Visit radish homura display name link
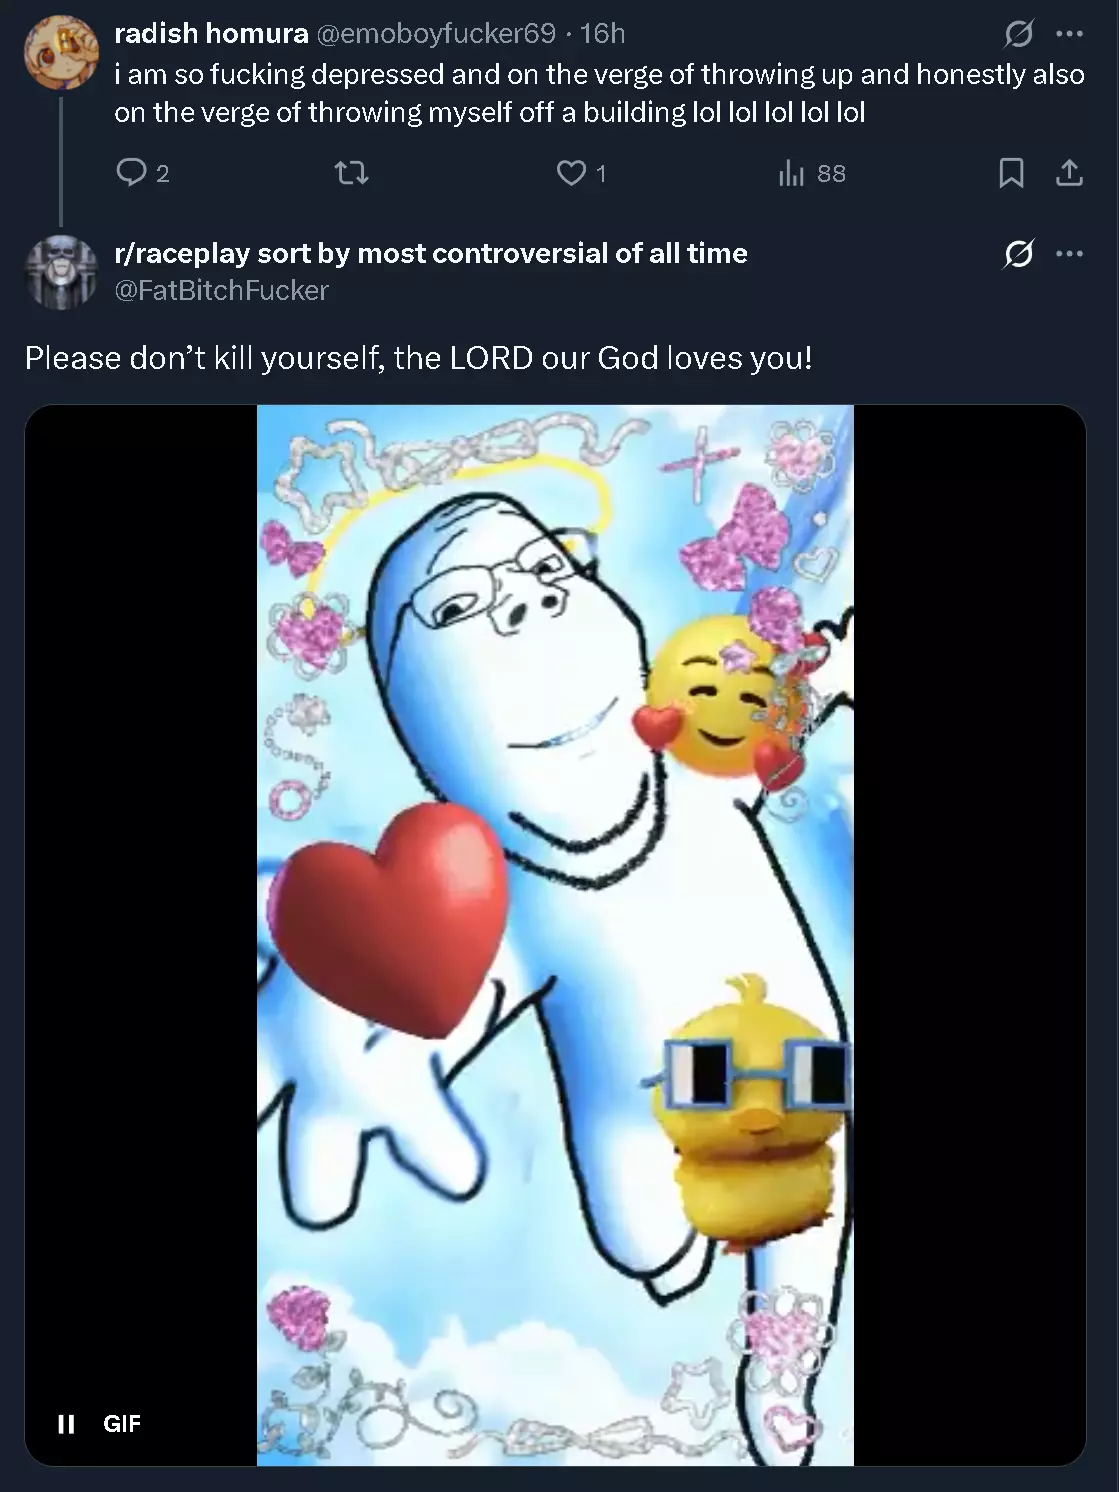The image size is (1119, 1492). coord(211,33)
